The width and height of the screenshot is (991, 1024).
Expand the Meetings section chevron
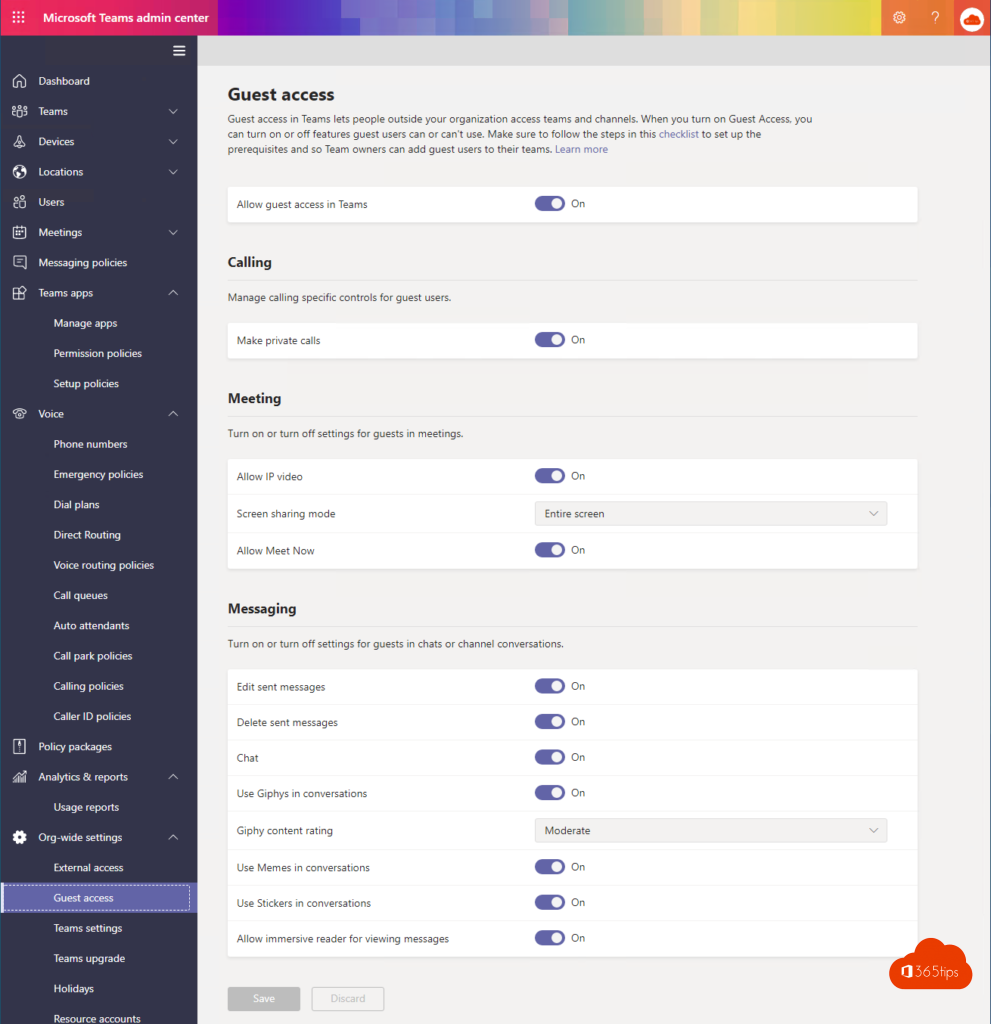[x=173, y=232]
